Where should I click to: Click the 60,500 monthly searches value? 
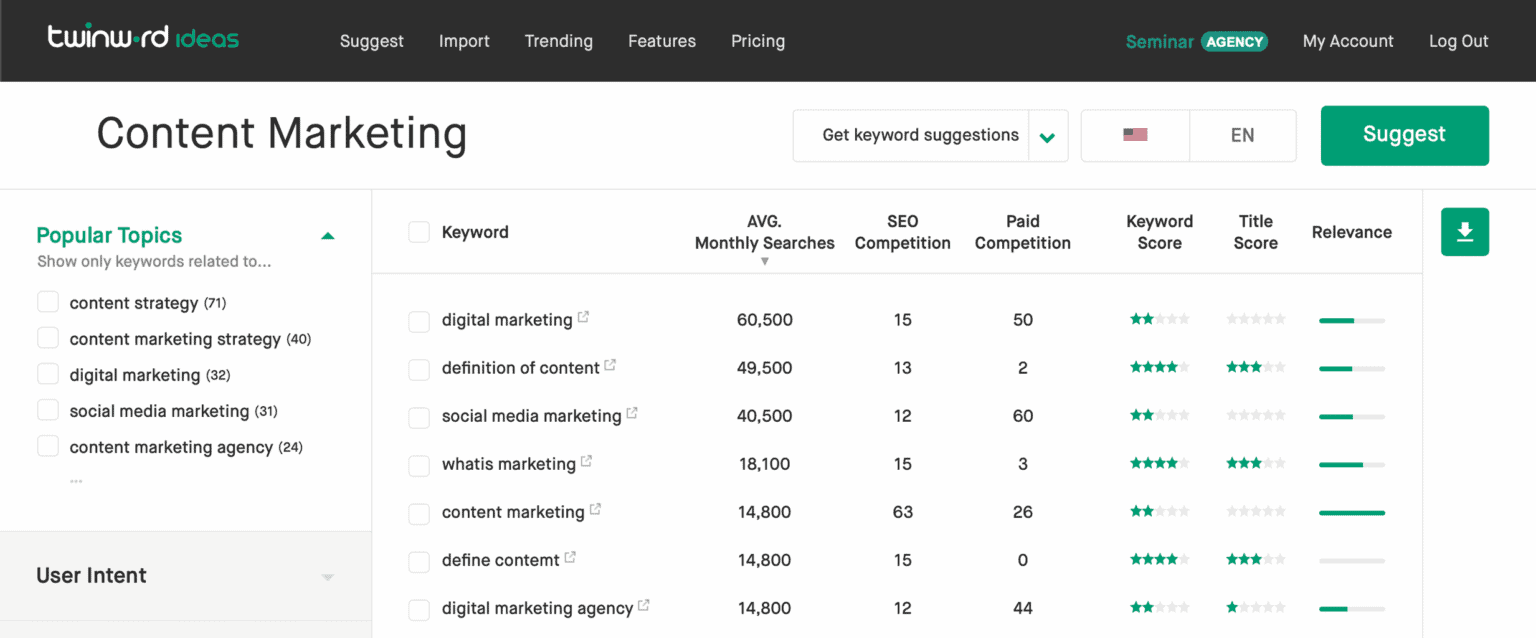[765, 320]
